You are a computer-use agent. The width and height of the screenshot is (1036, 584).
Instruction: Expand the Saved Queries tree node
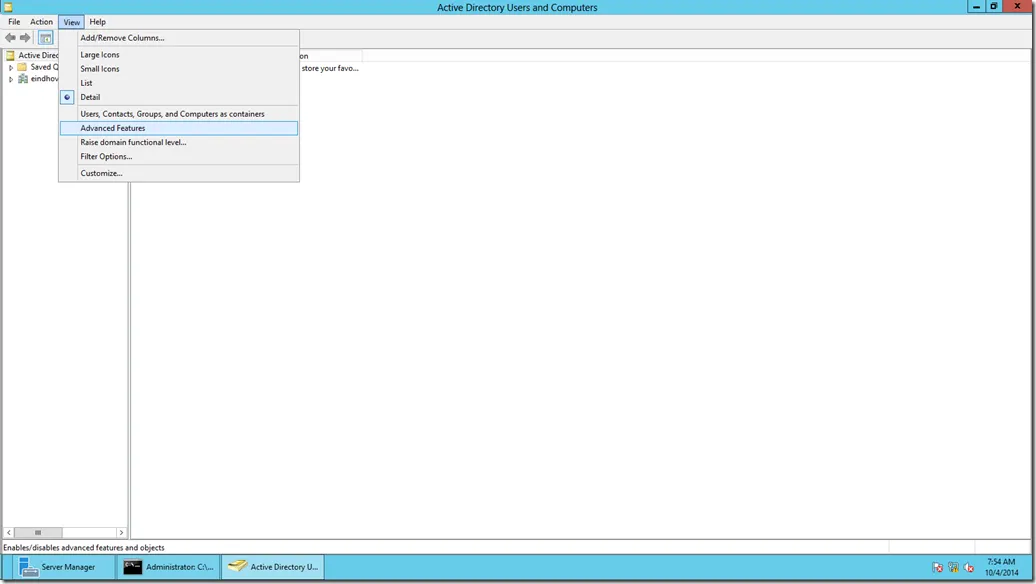[x=11, y=67]
